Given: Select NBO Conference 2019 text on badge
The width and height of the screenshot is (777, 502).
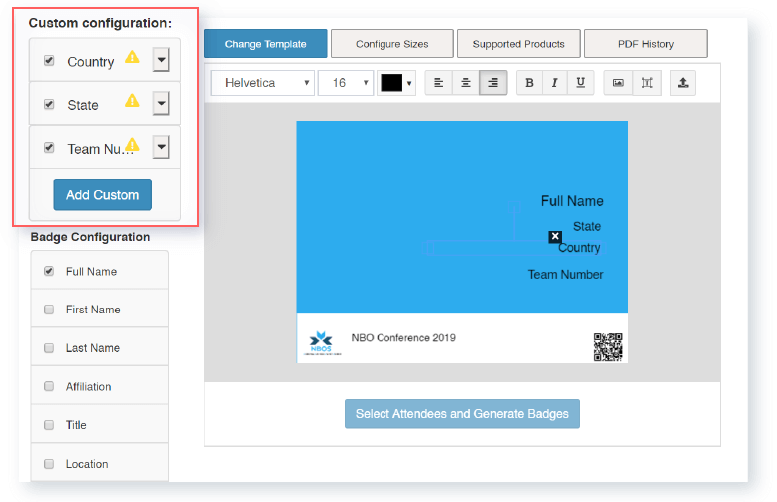Looking at the screenshot, I should click(x=403, y=337).
